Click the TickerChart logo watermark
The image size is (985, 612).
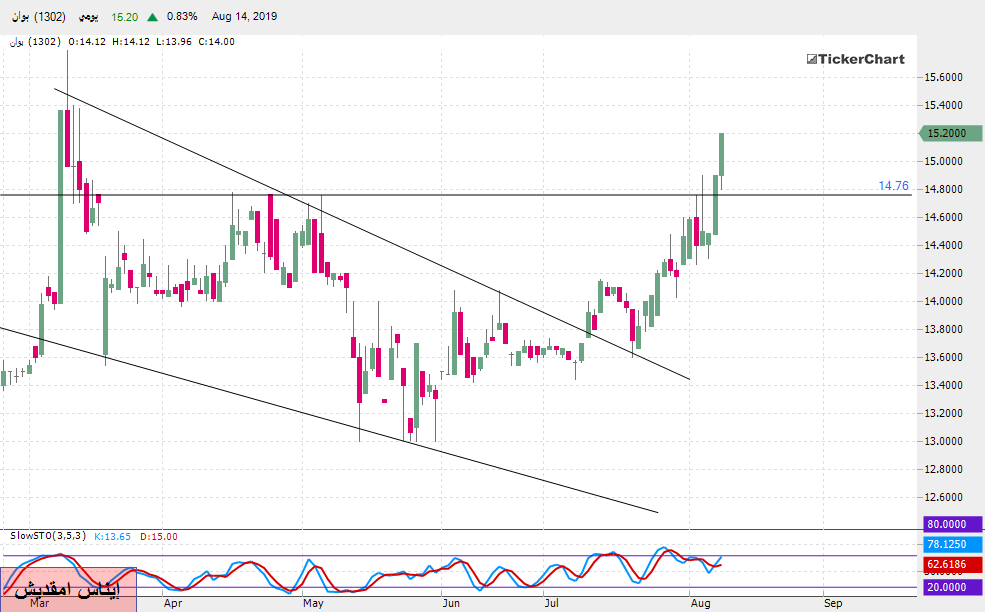pyautogui.click(x=856, y=59)
